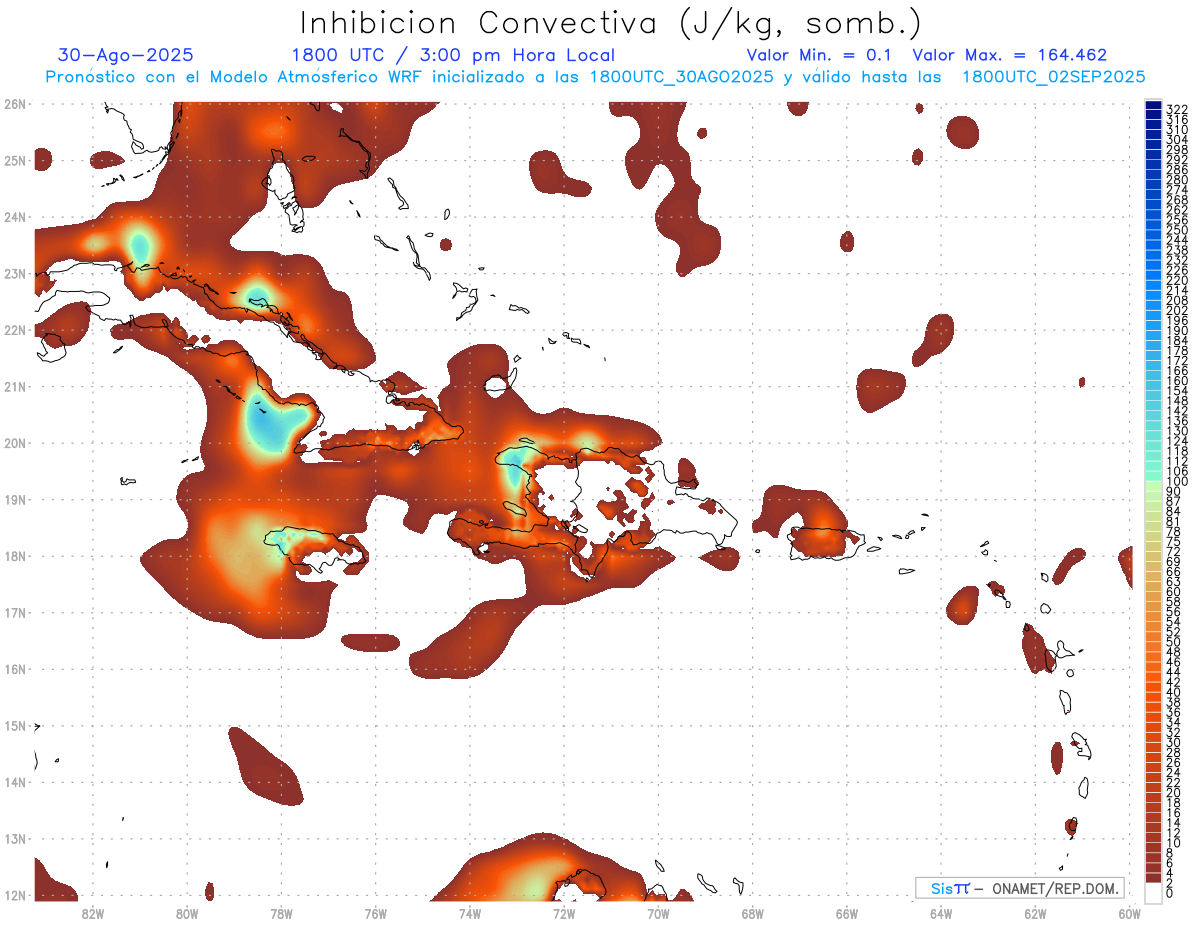1200x927 pixels.
Task: Click latitude label '20N'
Action: [x=14, y=443]
